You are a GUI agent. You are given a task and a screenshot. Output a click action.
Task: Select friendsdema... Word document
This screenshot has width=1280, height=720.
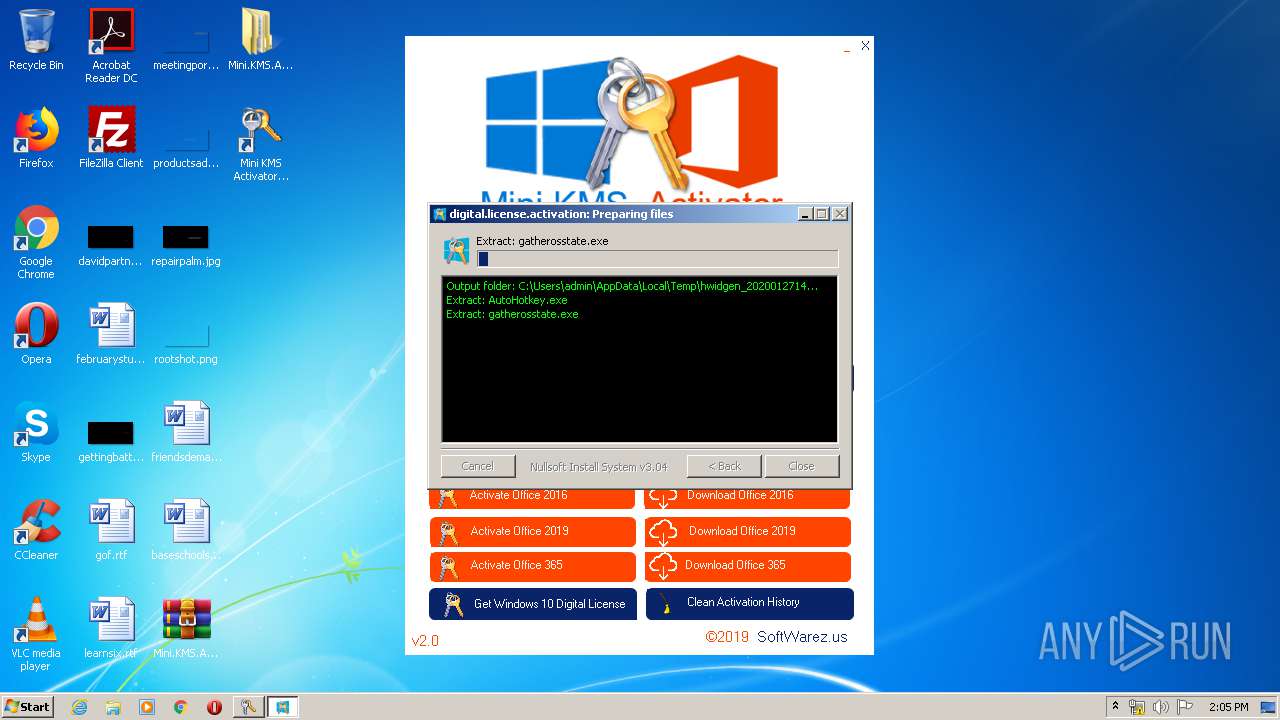186,432
